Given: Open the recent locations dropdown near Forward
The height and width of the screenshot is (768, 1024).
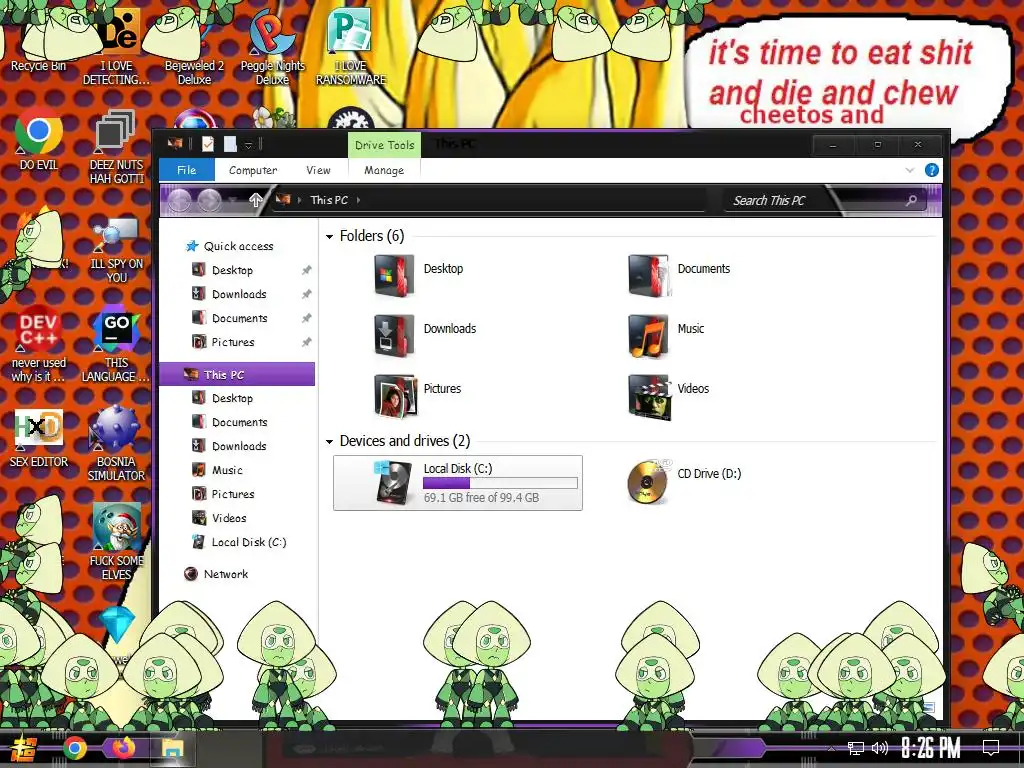Looking at the screenshot, I should click(x=232, y=200).
